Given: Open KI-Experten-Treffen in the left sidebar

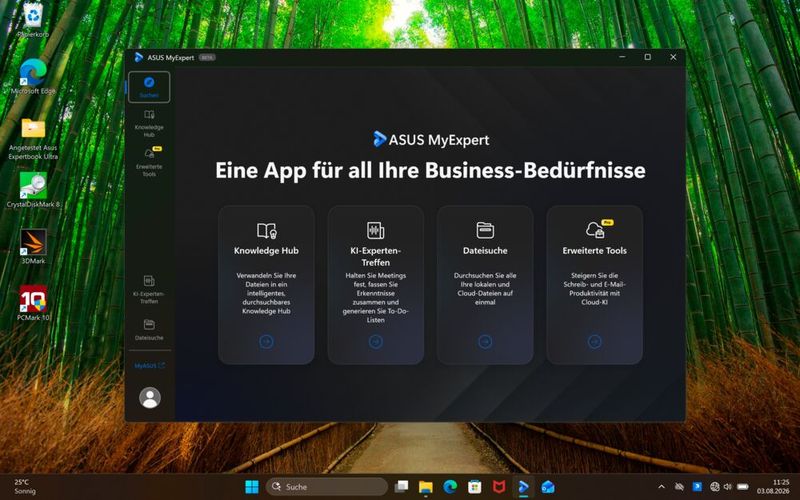Looking at the screenshot, I should 149,289.
